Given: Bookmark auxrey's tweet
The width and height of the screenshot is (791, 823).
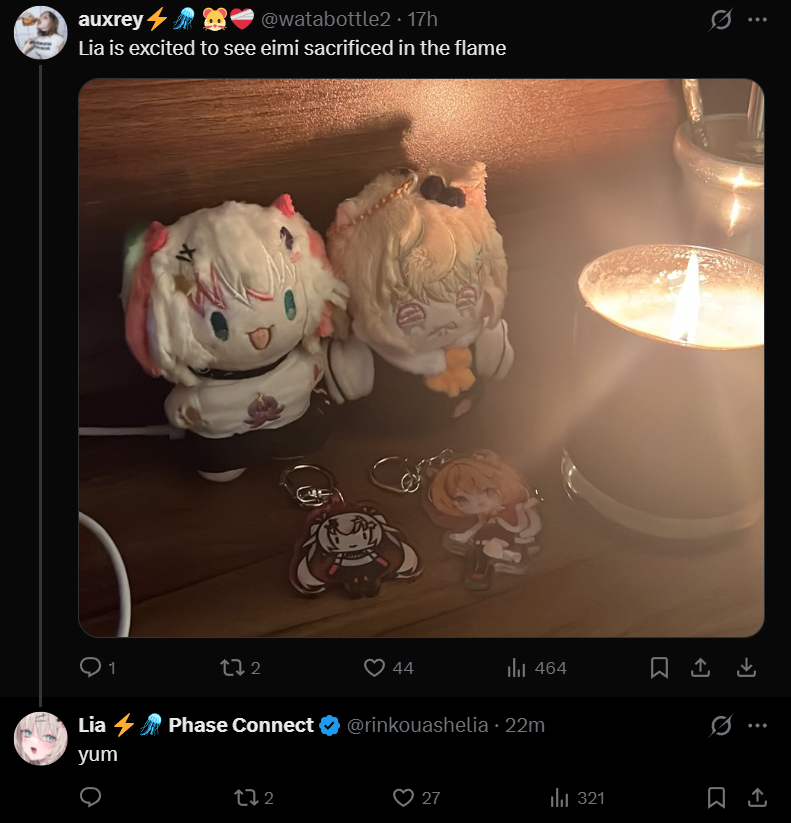Looking at the screenshot, I should (x=659, y=668).
